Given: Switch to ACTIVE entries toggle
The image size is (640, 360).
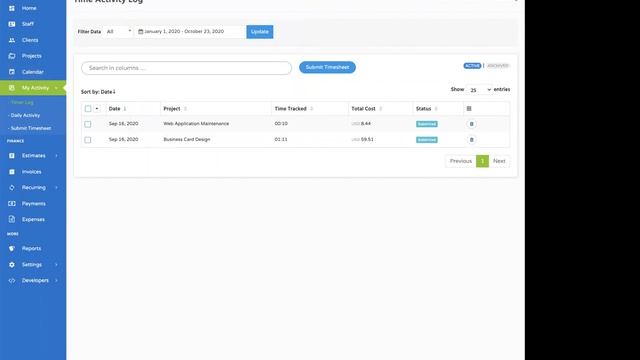Looking at the screenshot, I should tap(472, 66).
